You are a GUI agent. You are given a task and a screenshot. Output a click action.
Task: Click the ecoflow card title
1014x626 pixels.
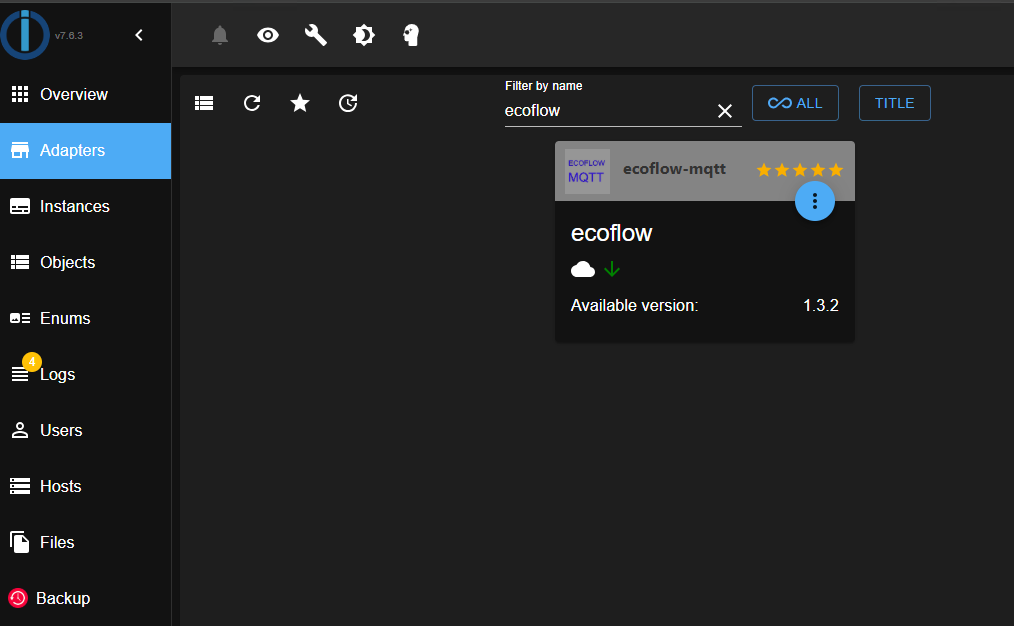click(x=612, y=233)
